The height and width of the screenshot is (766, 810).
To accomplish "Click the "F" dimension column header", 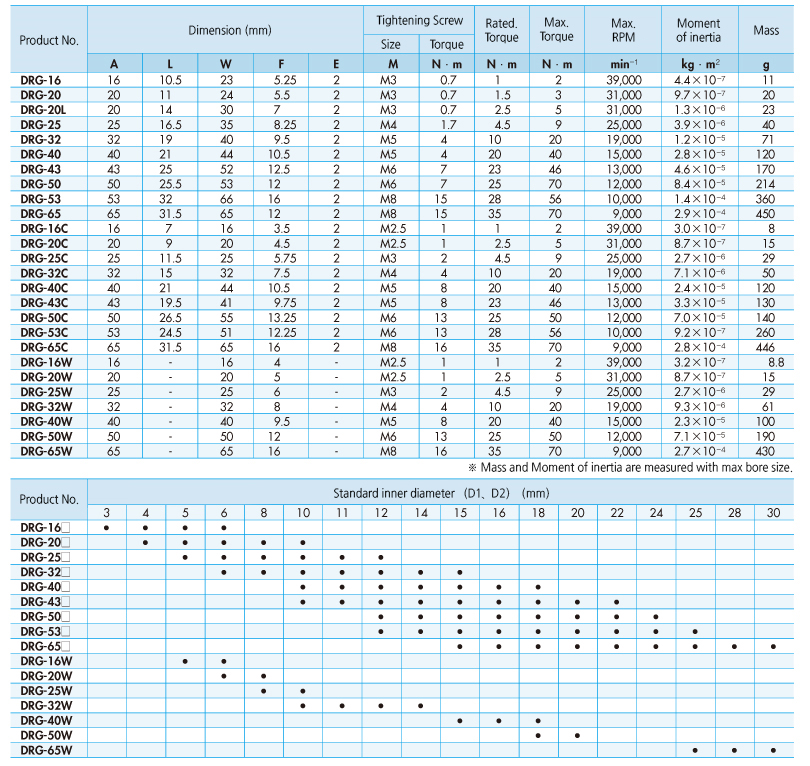I will click(x=281, y=64).
